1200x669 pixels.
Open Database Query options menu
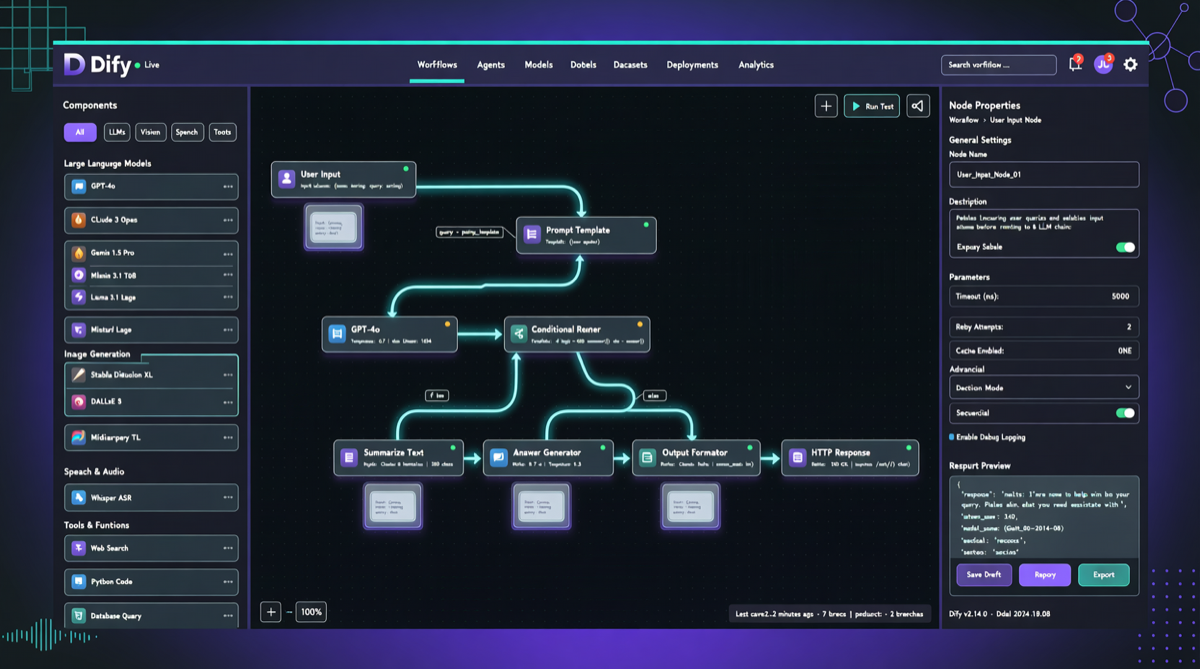pos(228,617)
